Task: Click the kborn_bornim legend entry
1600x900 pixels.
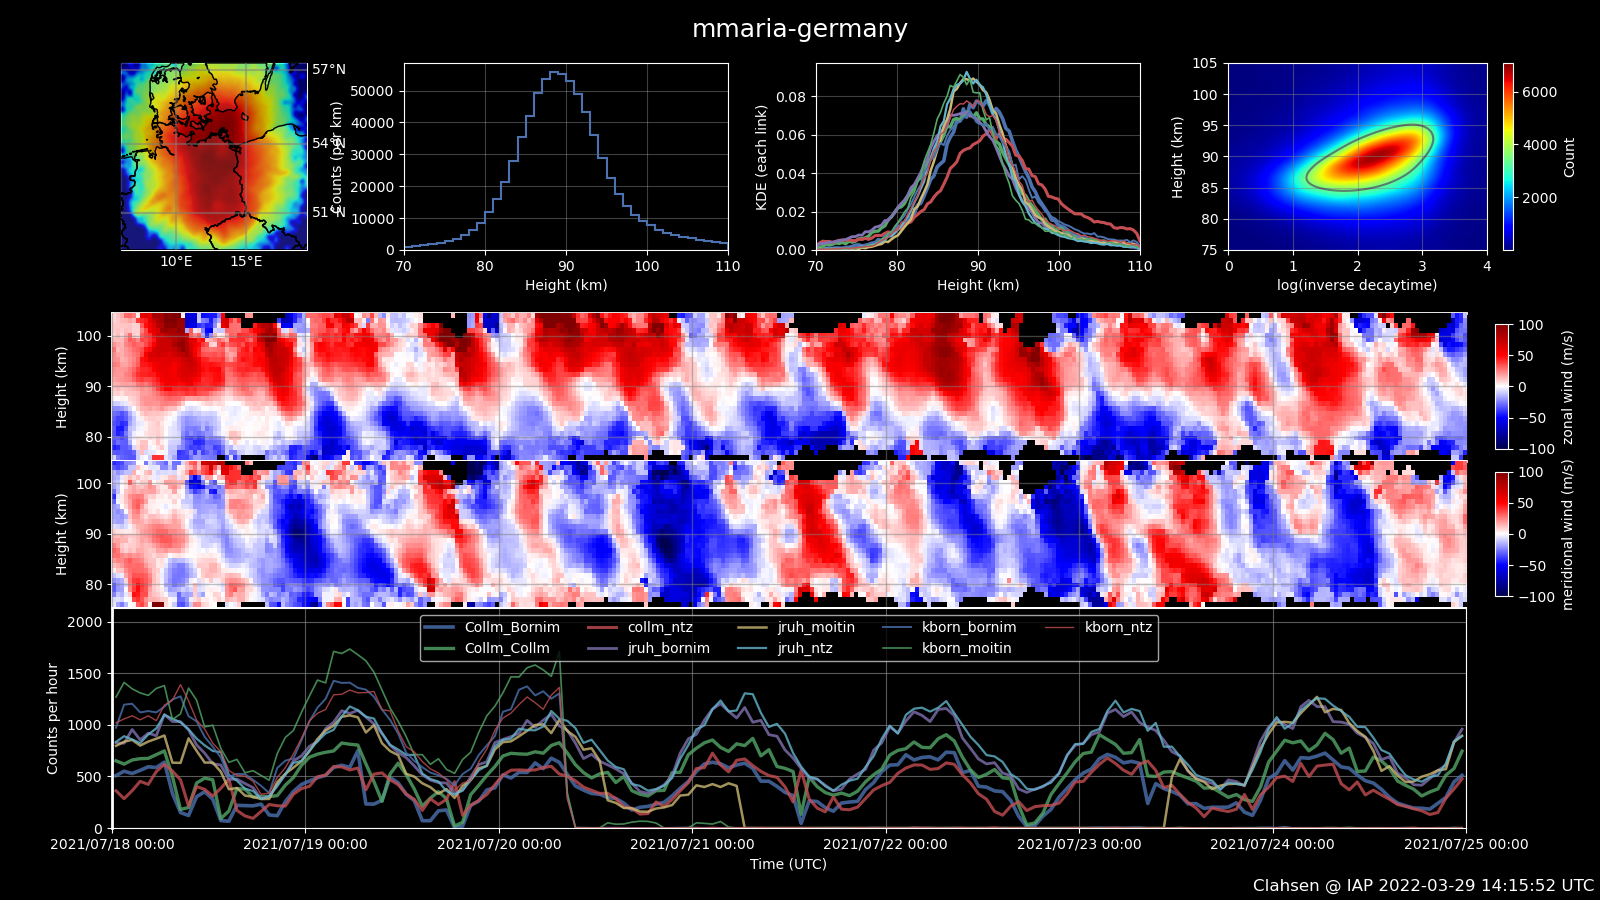Action: click(949, 627)
